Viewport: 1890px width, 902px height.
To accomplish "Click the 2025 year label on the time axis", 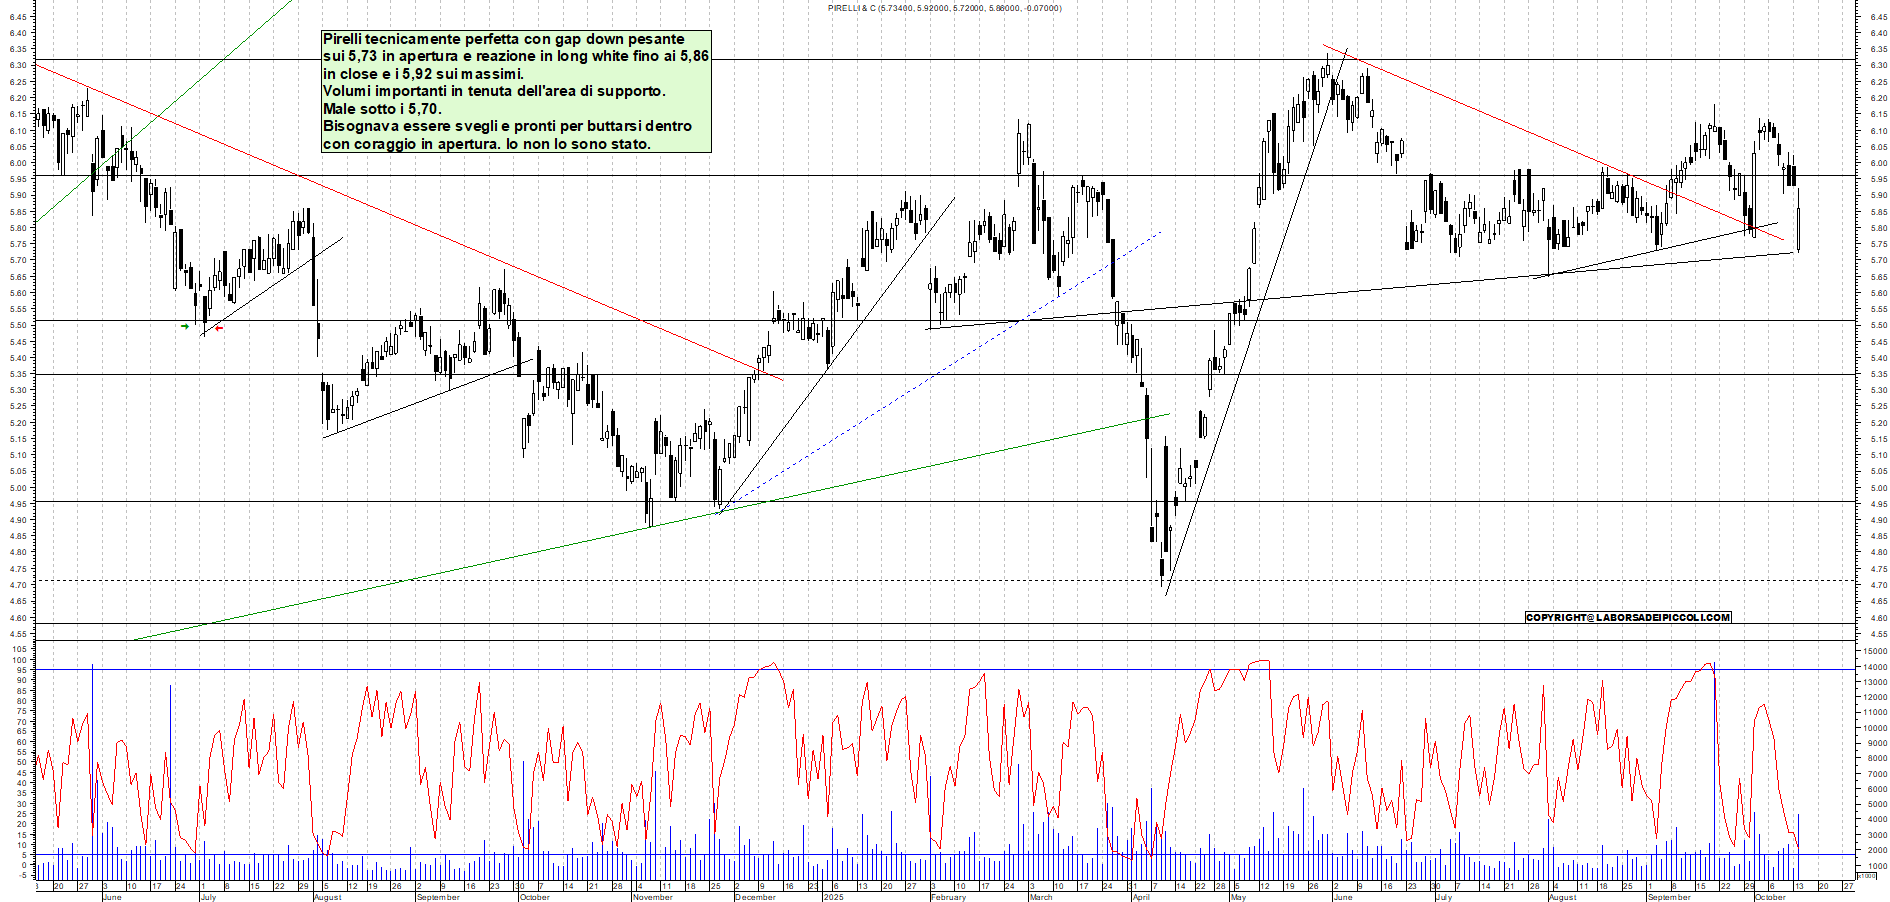I will (833, 897).
